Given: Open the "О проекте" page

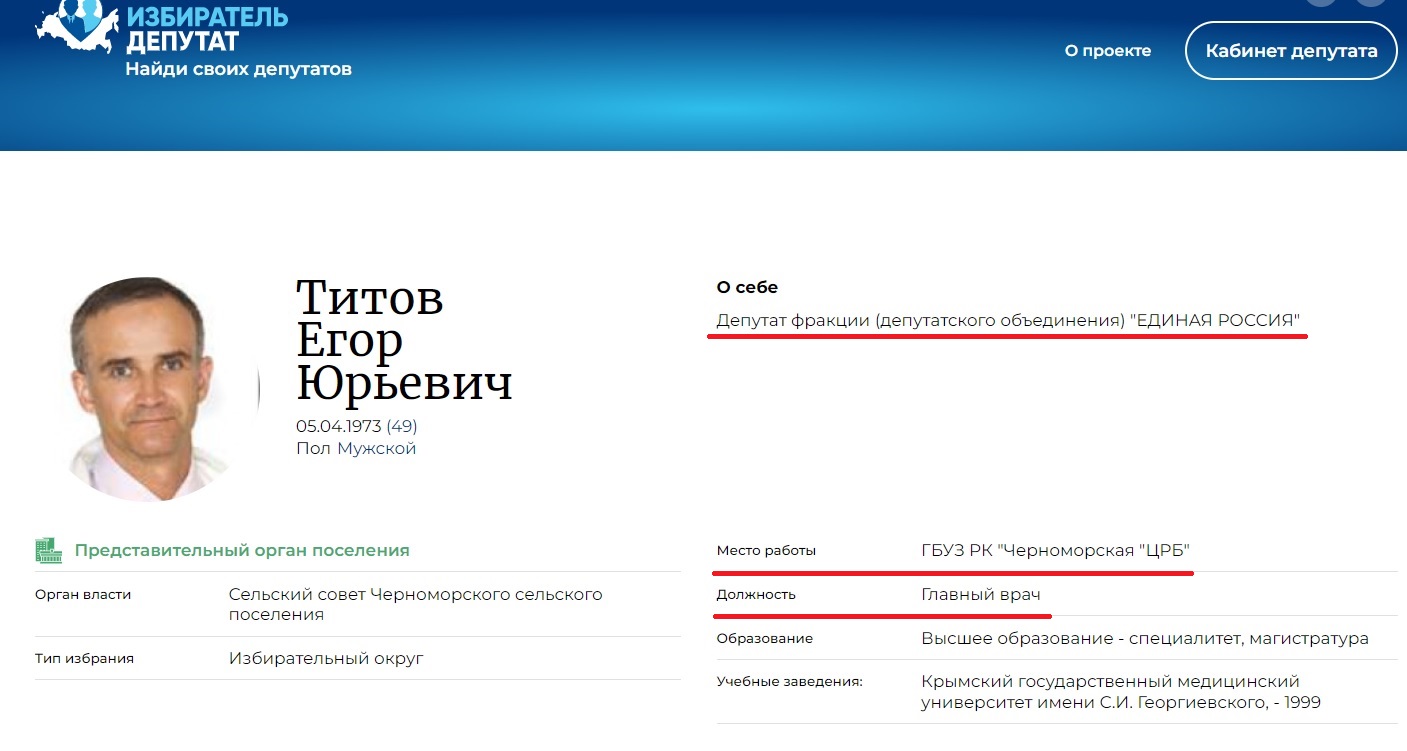Looking at the screenshot, I should coord(1108,50).
